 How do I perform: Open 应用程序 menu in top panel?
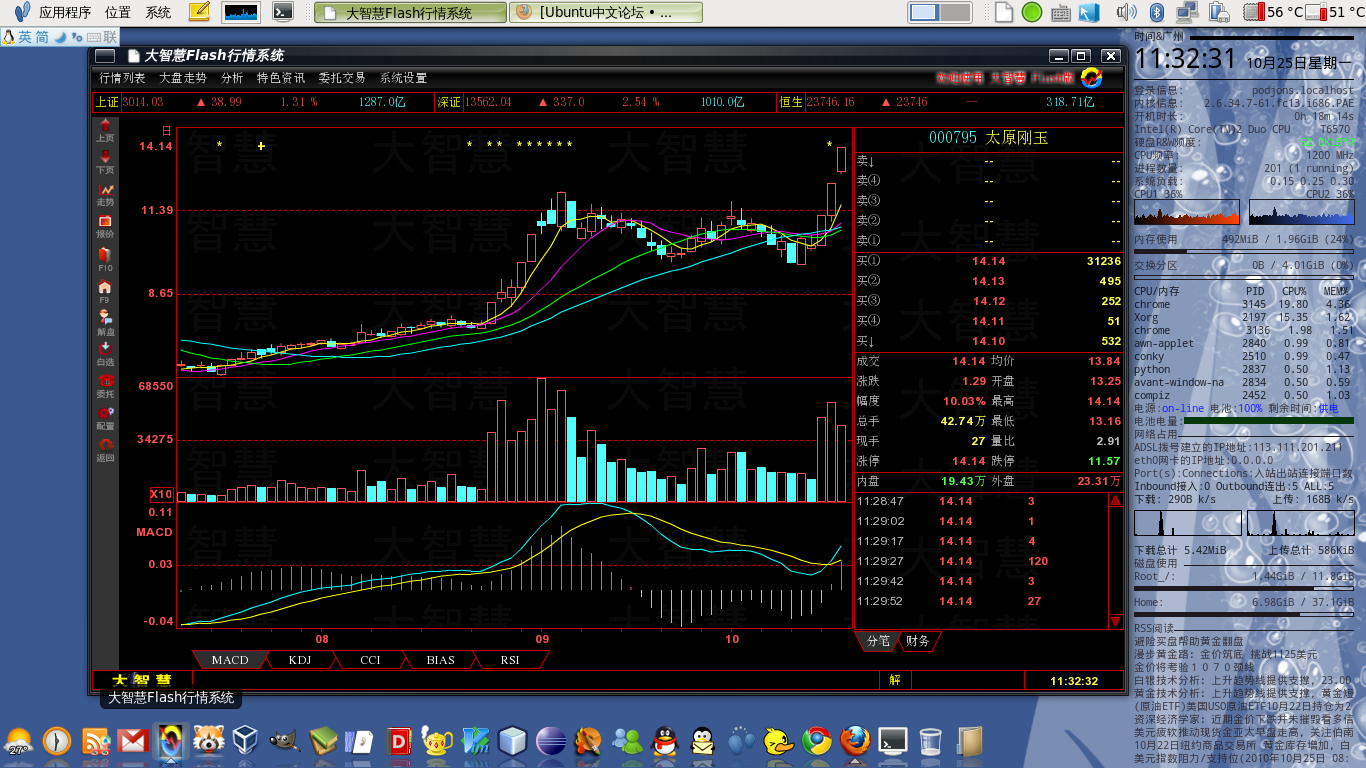[65, 12]
